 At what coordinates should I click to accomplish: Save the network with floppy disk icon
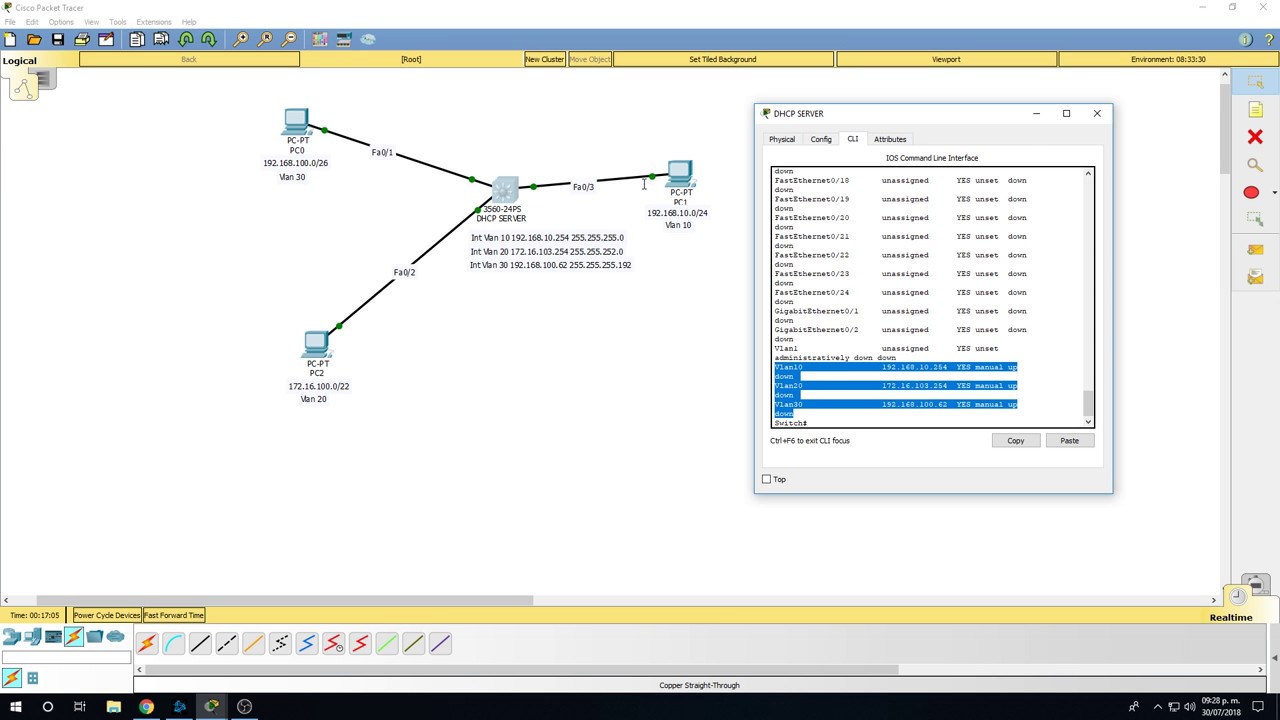coord(58,39)
